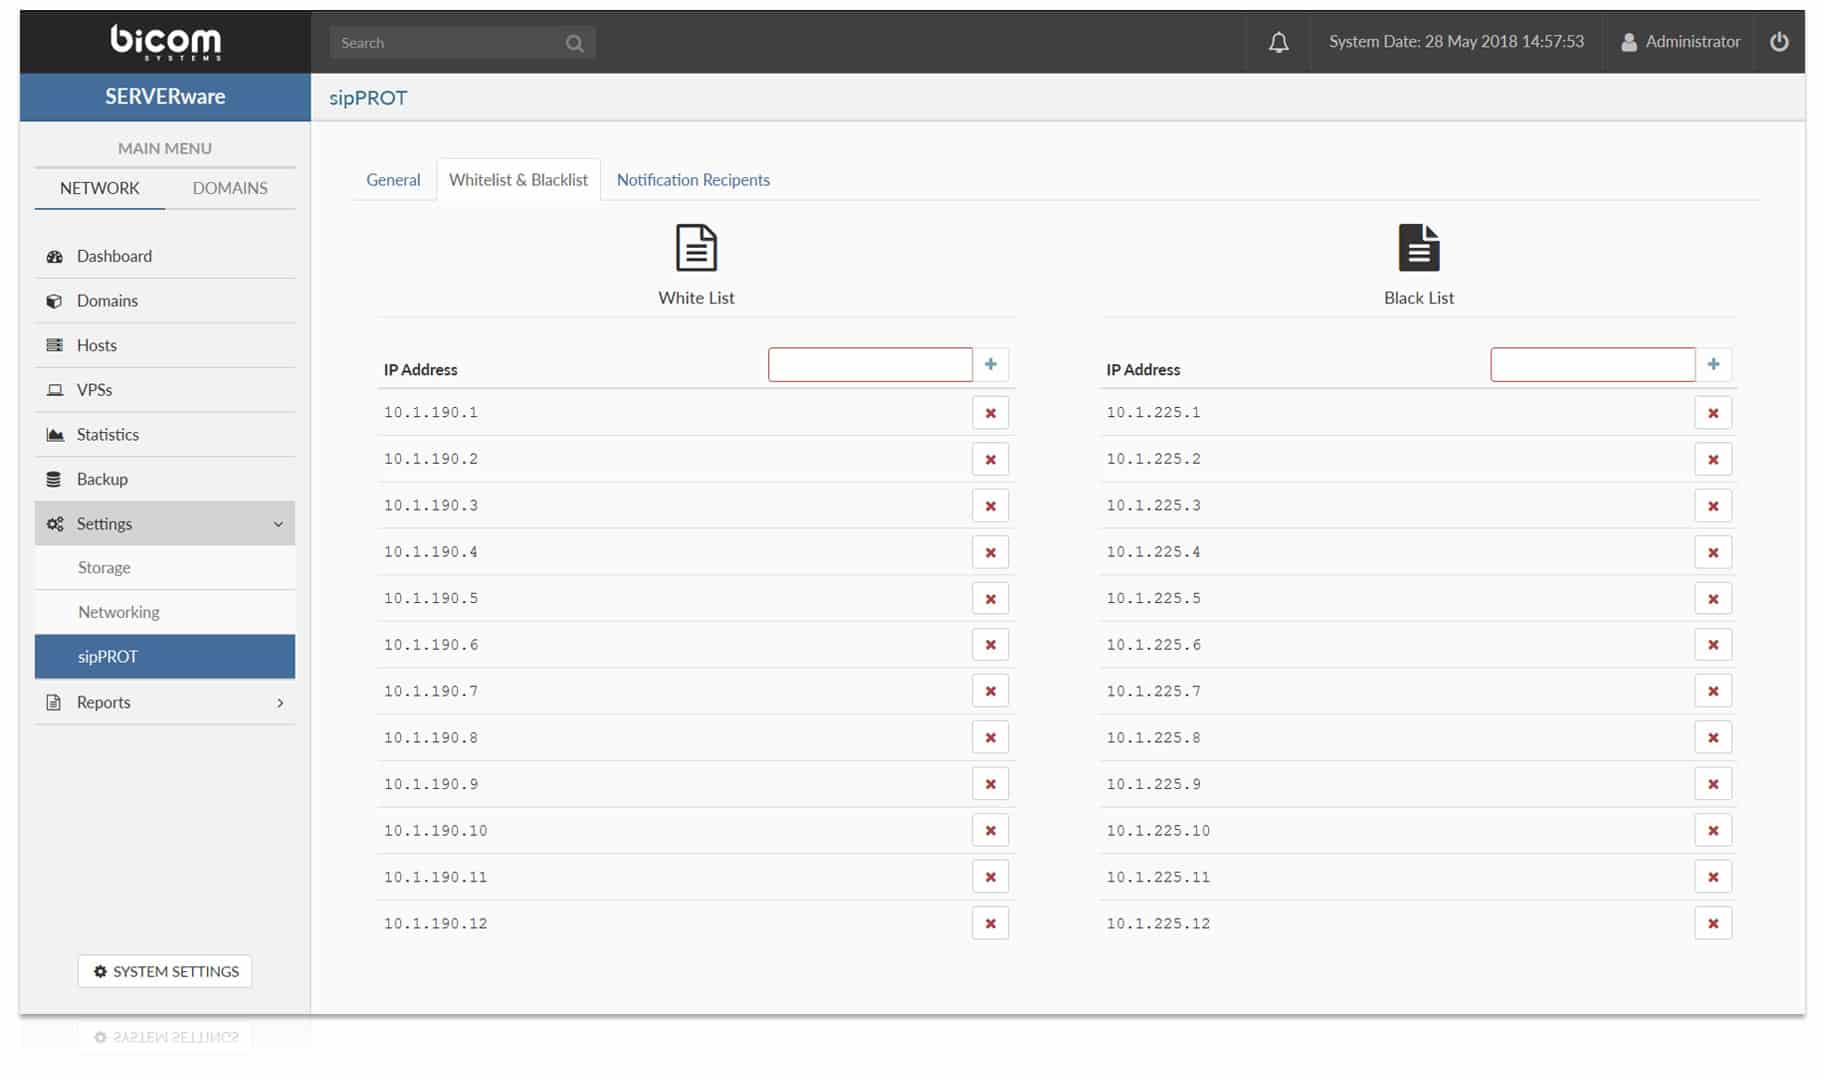The width and height of the screenshot is (1824, 1080).
Task: Switch to the General tab
Action: pyautogui.click(x=392, y=180)
